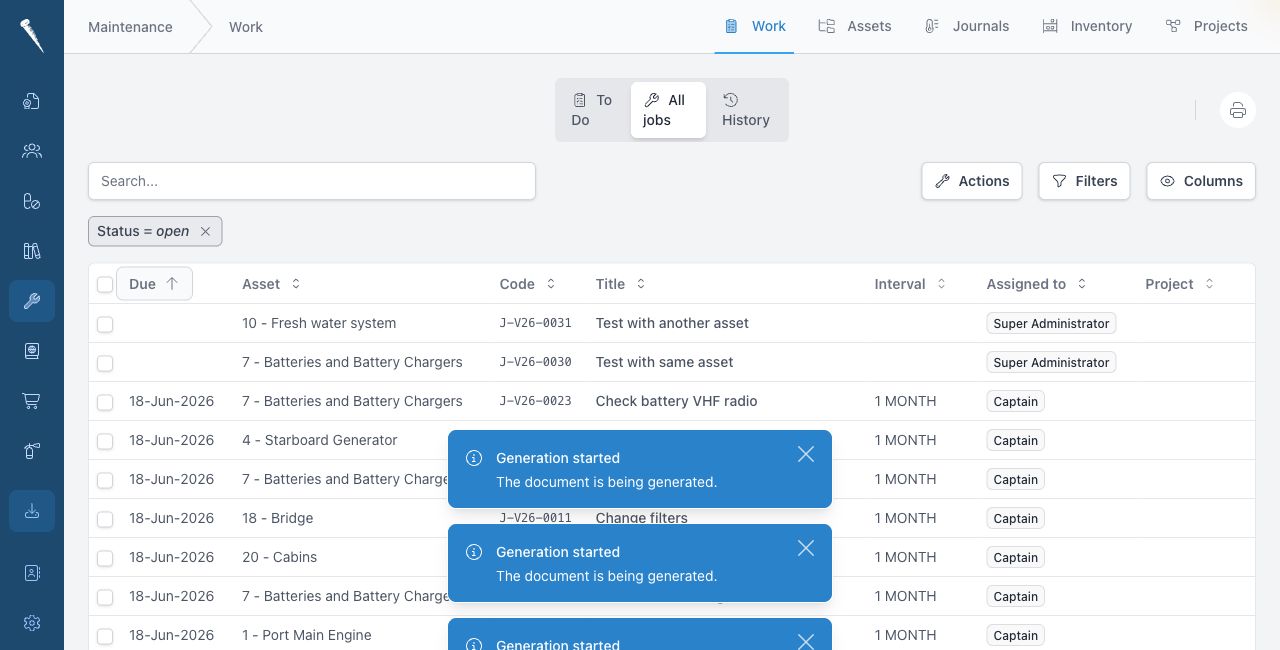Open the settings gear in sidebar
The width and height of the screenshot is (1280, 650).
[x=32, y=623]
